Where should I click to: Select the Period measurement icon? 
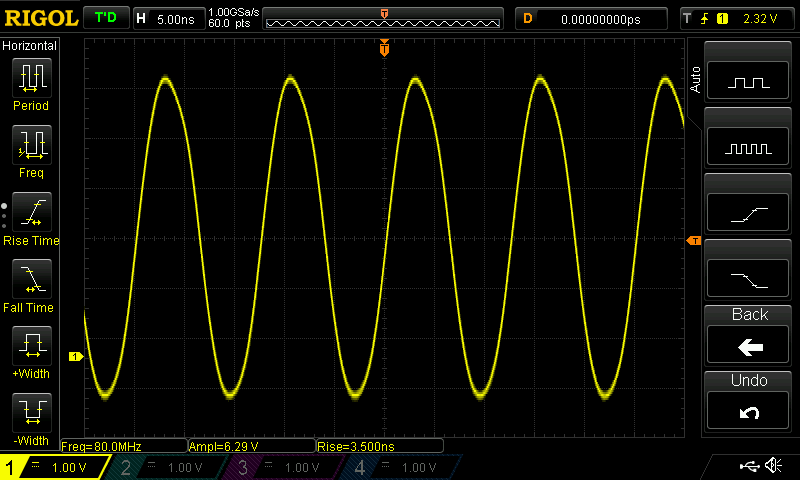pos(31,78)
